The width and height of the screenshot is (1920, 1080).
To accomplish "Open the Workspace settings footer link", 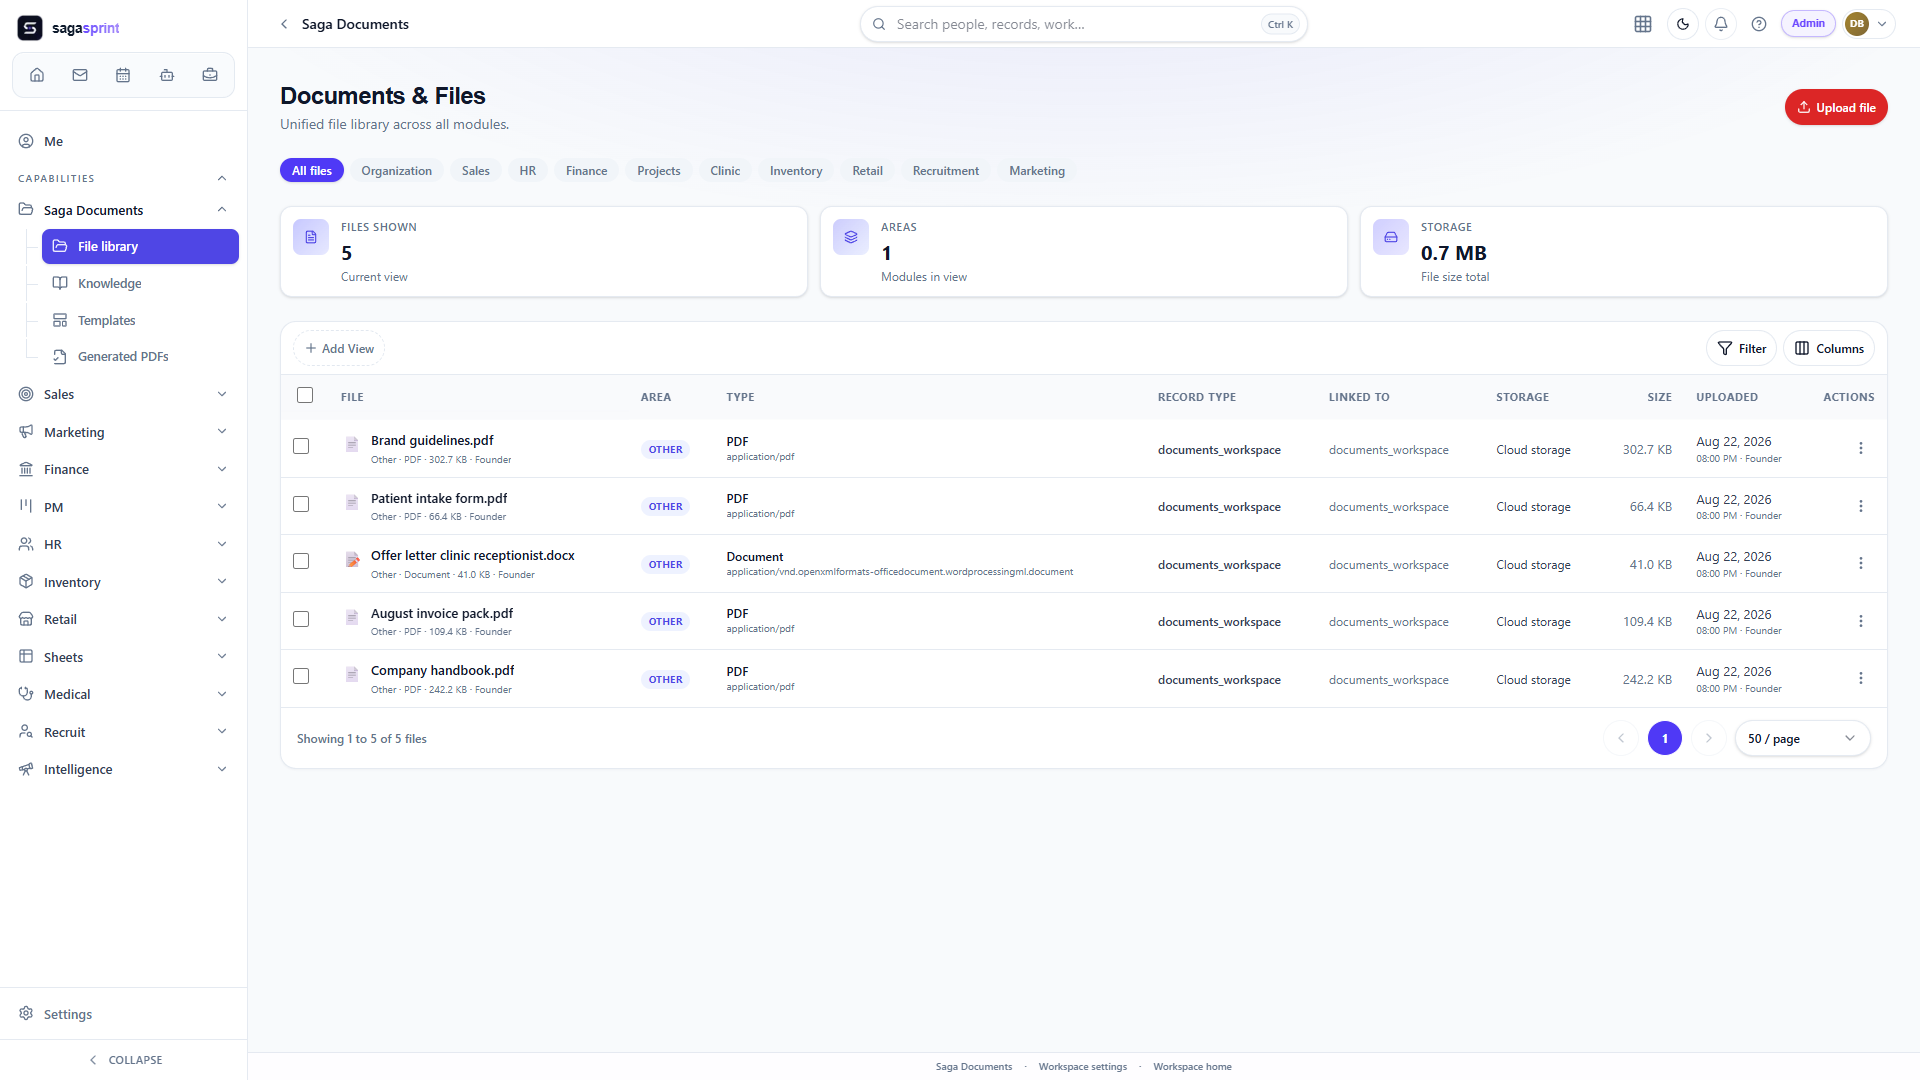I will [1082, 1067].
